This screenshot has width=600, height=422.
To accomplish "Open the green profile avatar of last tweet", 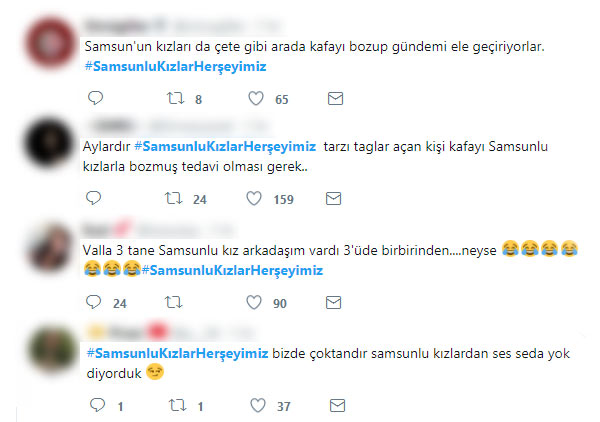I will [53, 349].
